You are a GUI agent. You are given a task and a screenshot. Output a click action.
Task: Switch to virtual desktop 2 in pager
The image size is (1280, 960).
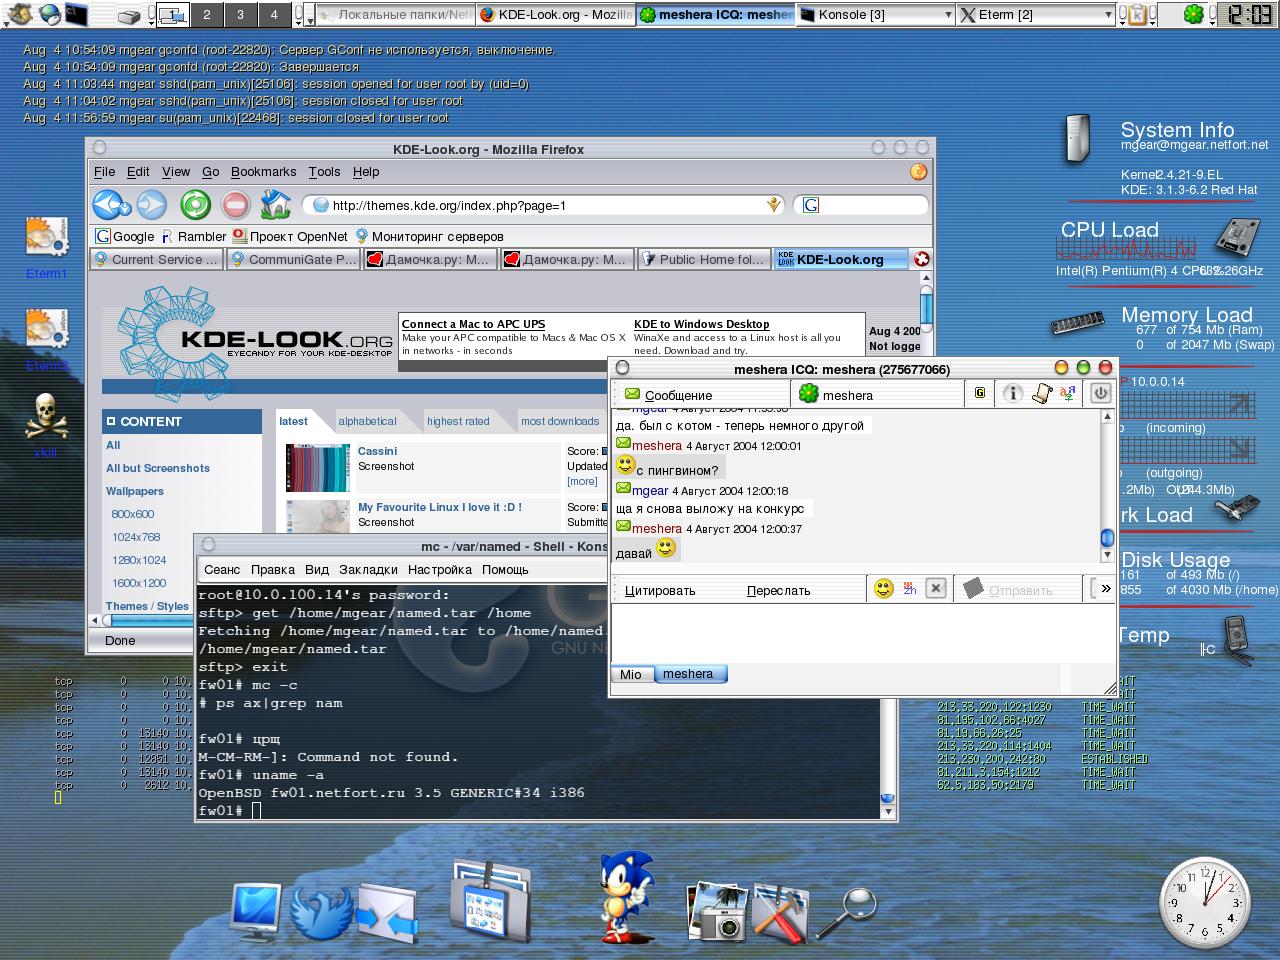pyautogui.click(x=207, y=14)
